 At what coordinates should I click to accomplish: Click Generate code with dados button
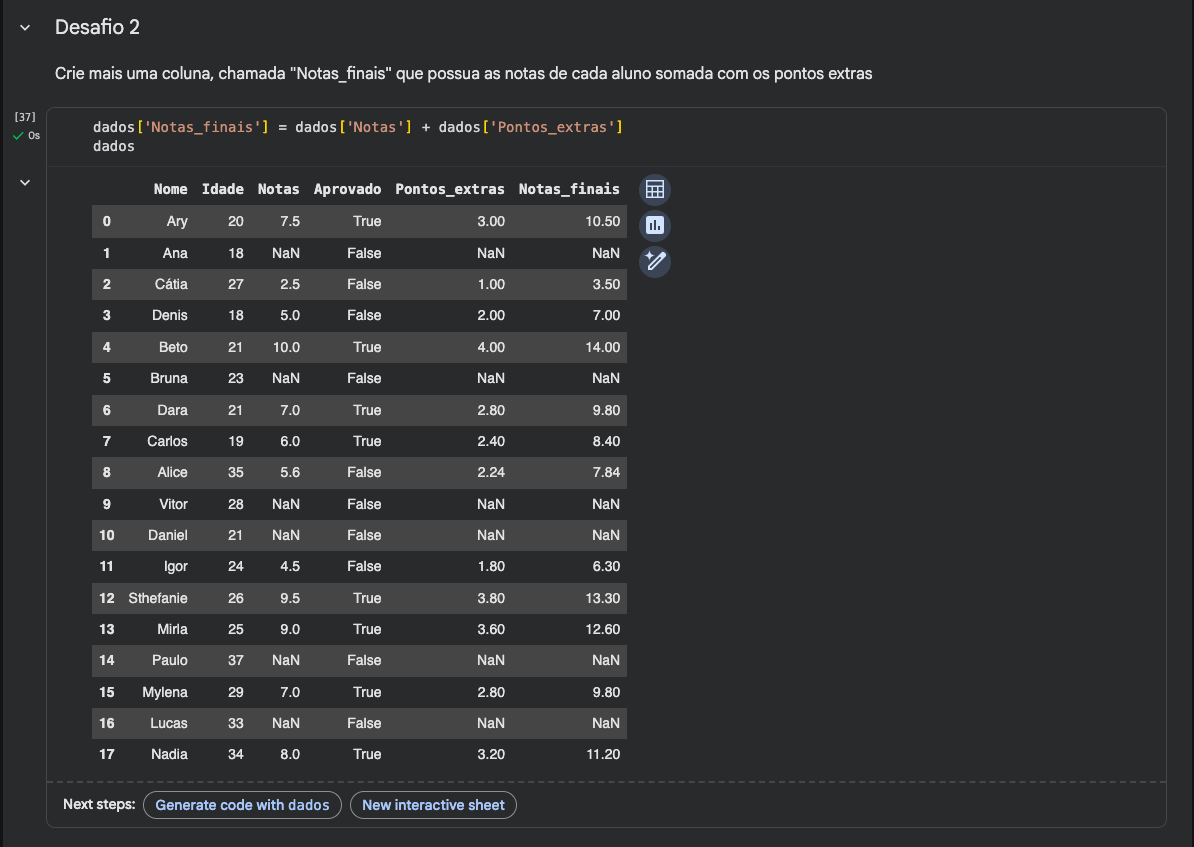point(242,805)
